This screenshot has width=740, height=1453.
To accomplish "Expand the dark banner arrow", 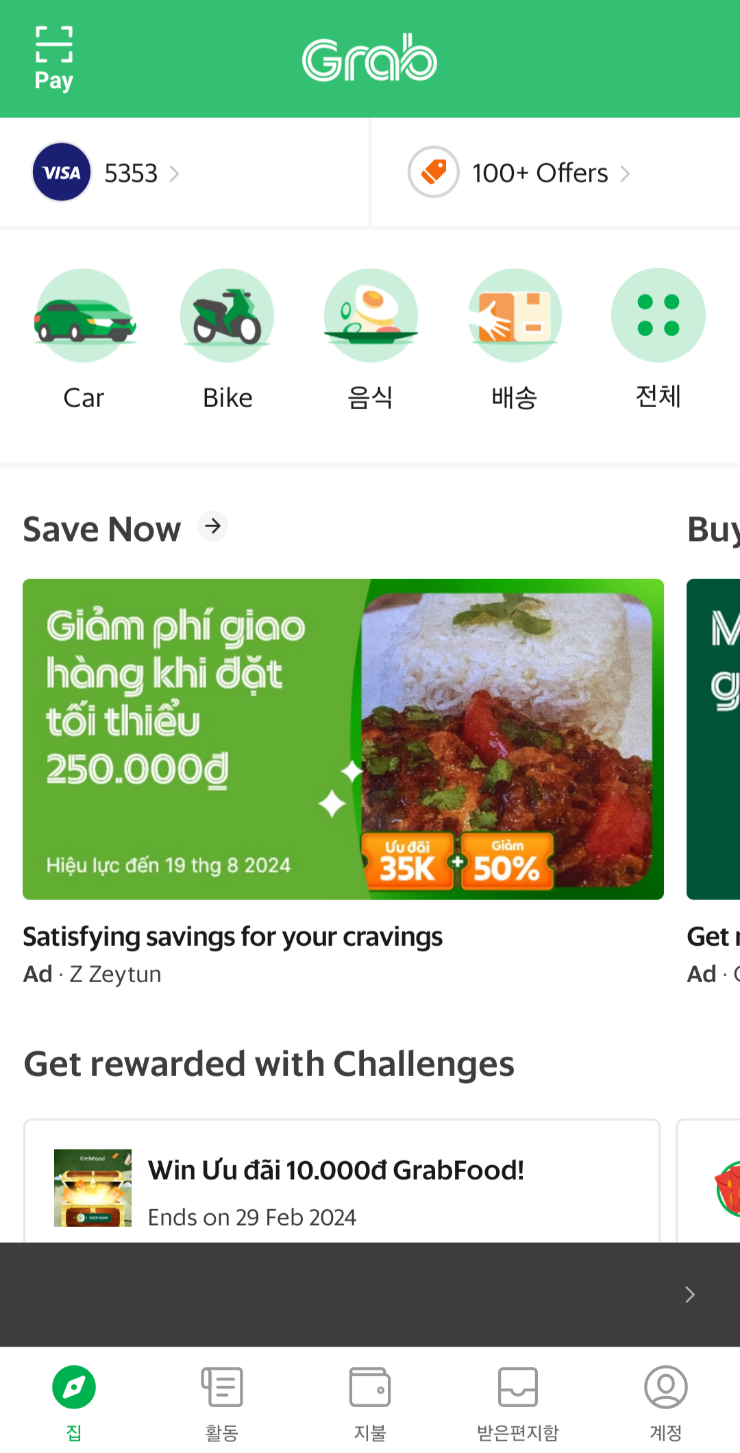I will pyautogui.click(x=690, y=1295).
